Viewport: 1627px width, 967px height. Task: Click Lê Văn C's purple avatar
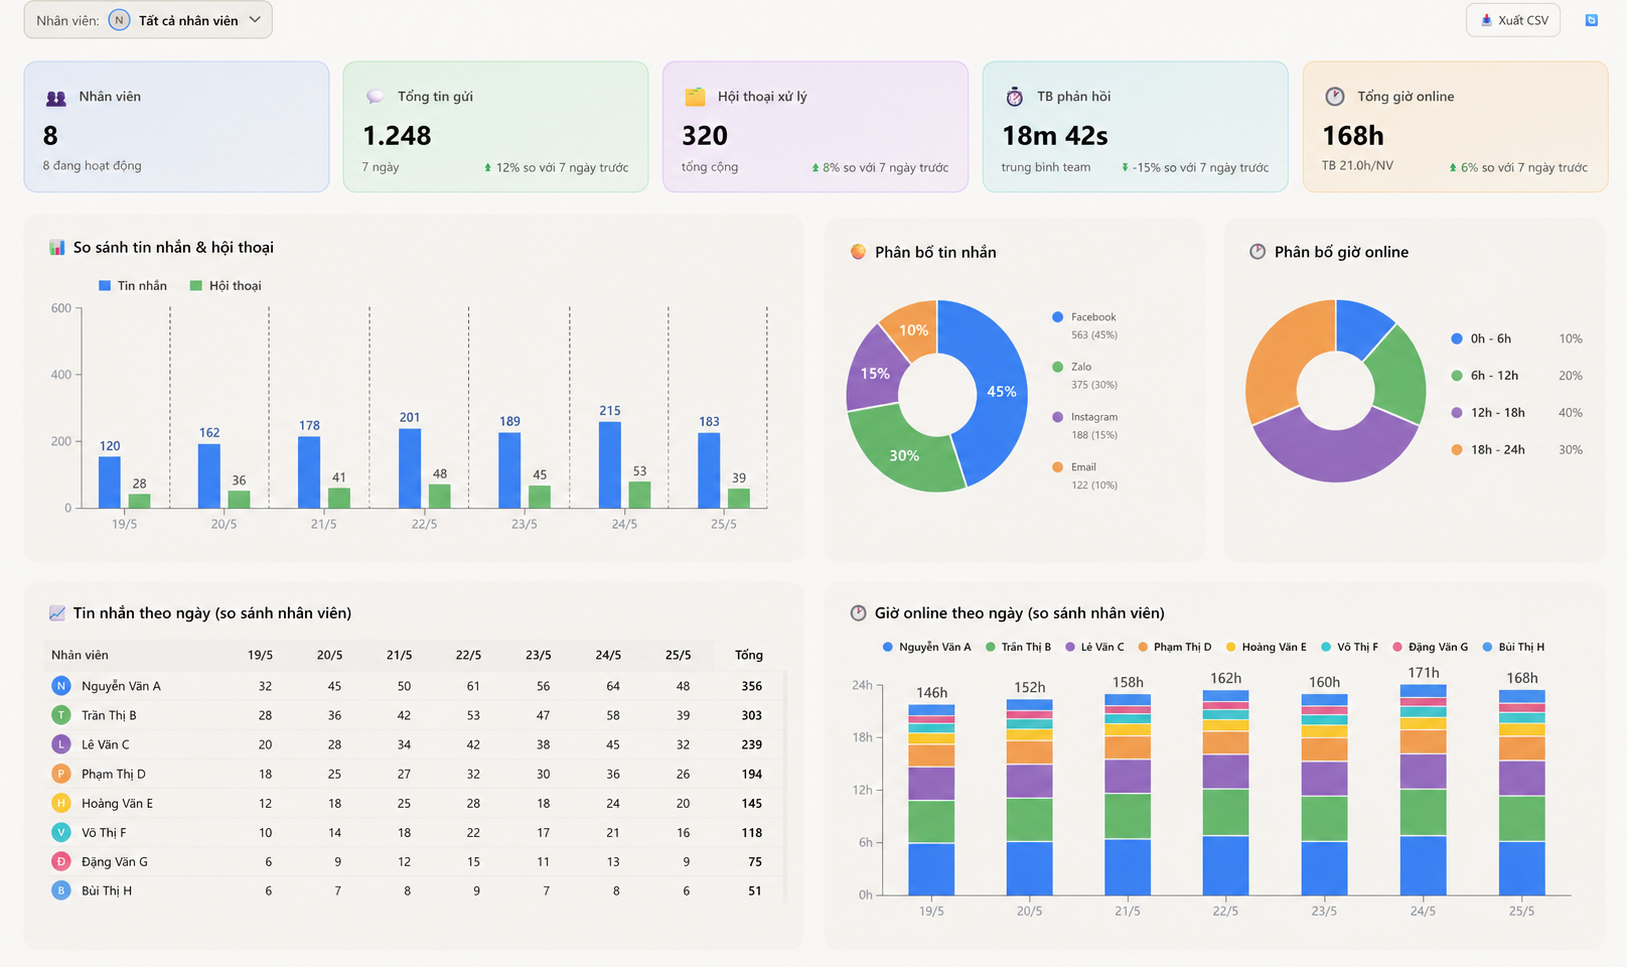61,744
